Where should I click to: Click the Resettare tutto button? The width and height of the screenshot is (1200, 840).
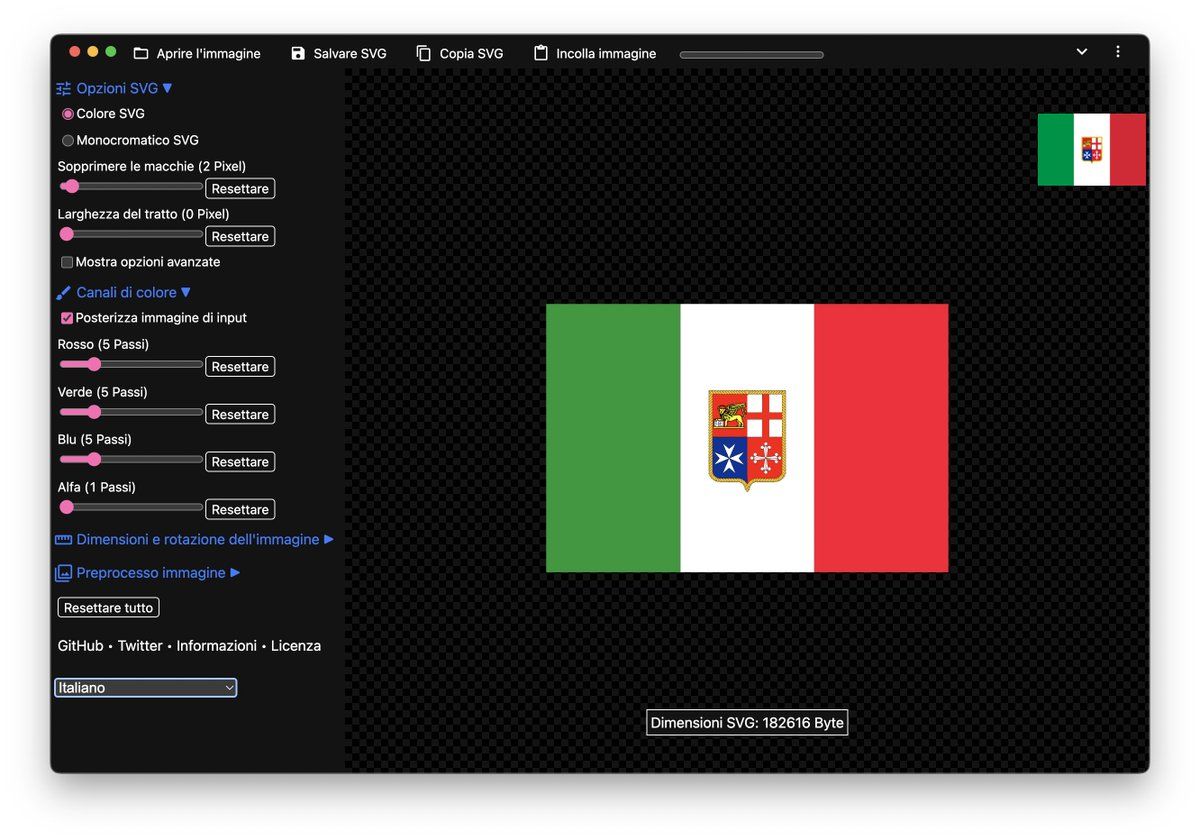pyautogui.click(x=108, y=608)
